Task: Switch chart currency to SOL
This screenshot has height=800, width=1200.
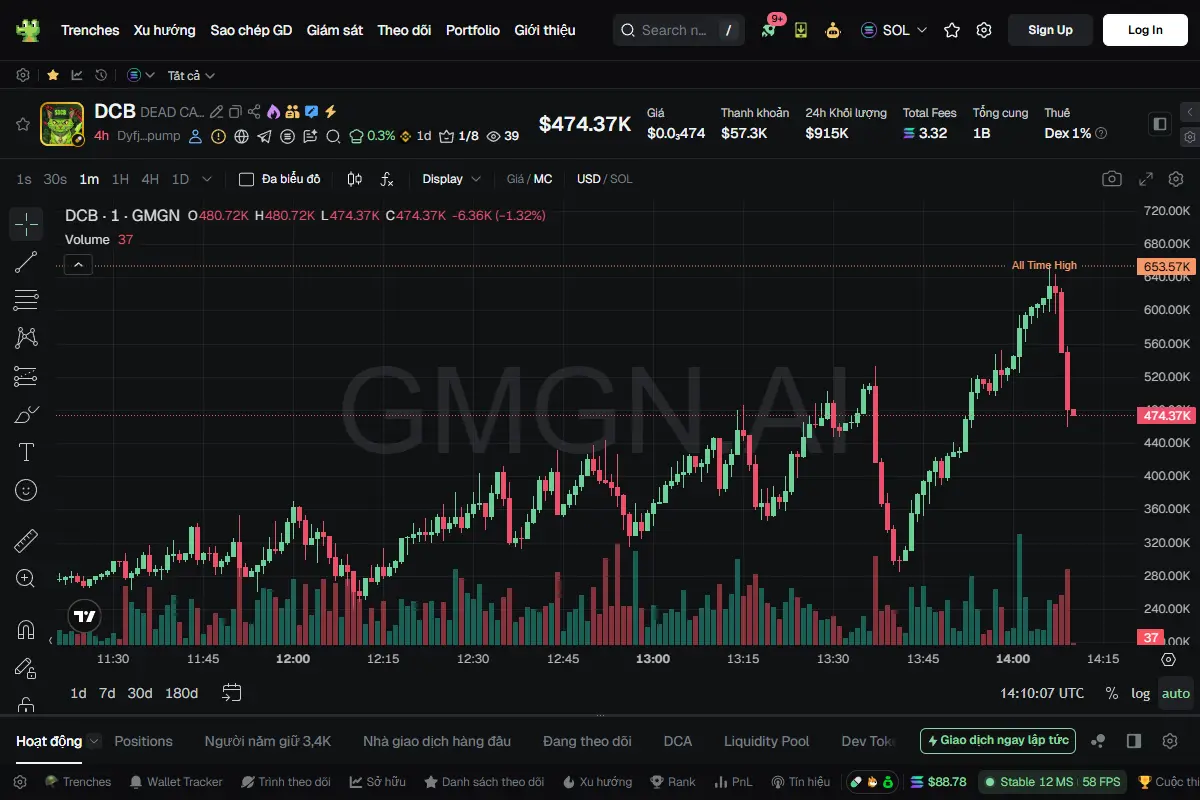Action: 621,179
